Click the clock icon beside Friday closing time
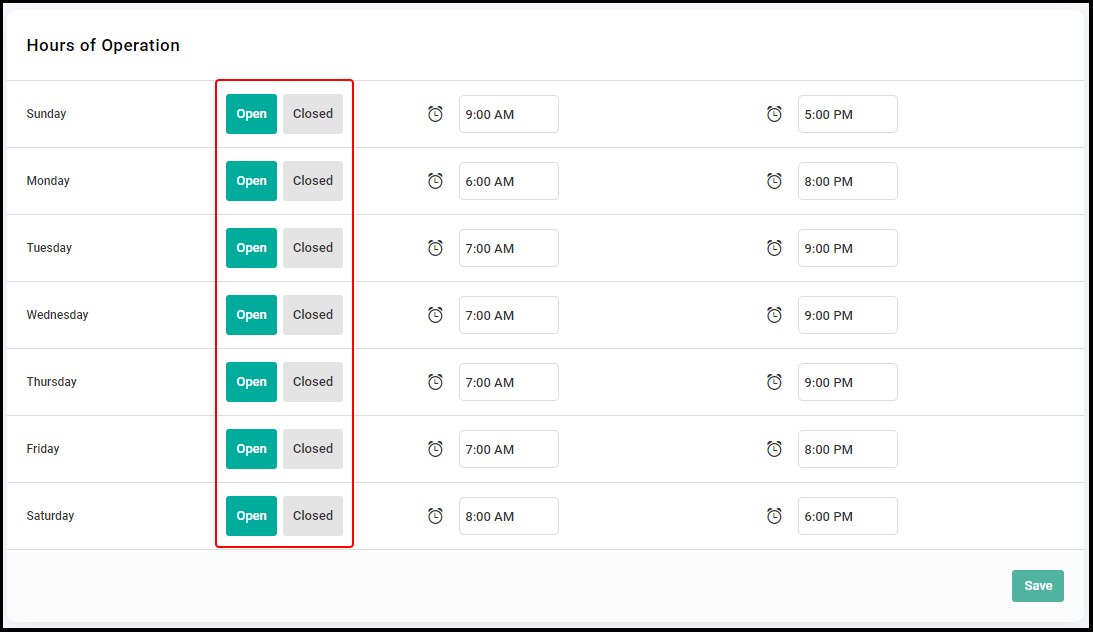 click(774, 448)
